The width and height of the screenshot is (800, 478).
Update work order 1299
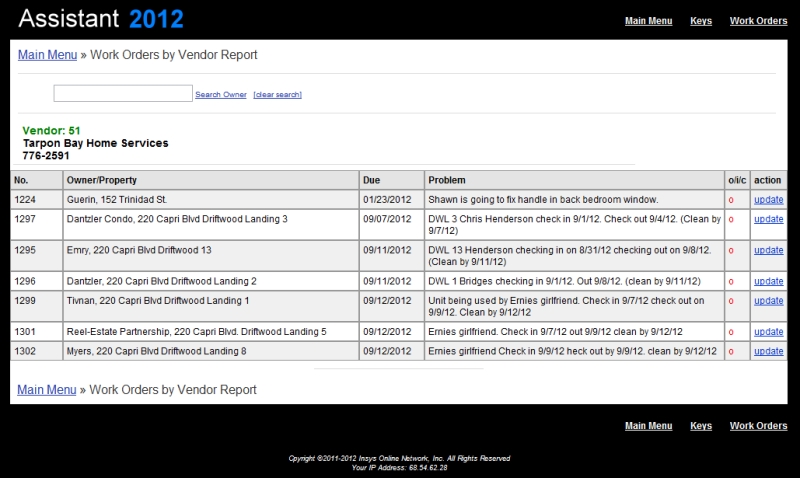(768, 300)
